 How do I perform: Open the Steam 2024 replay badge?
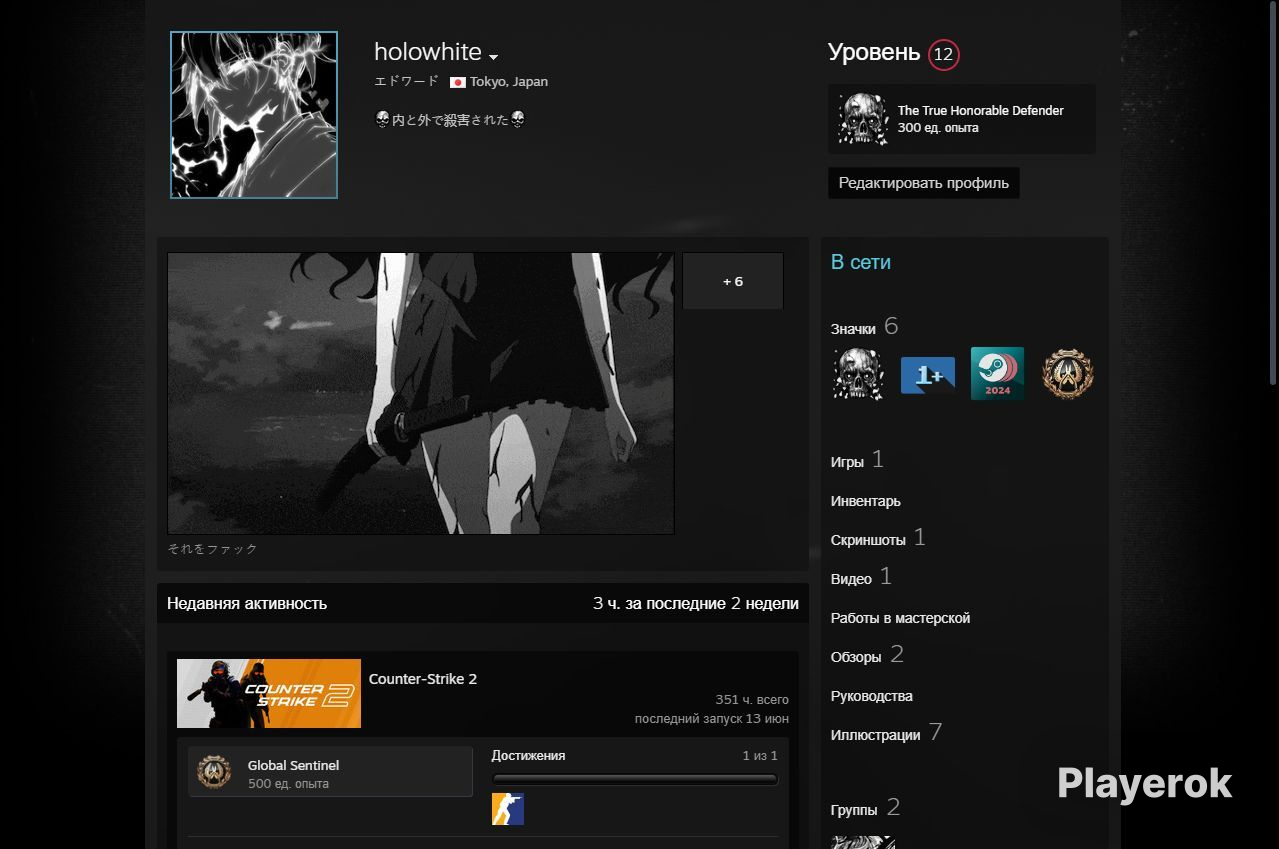point(997,374)
